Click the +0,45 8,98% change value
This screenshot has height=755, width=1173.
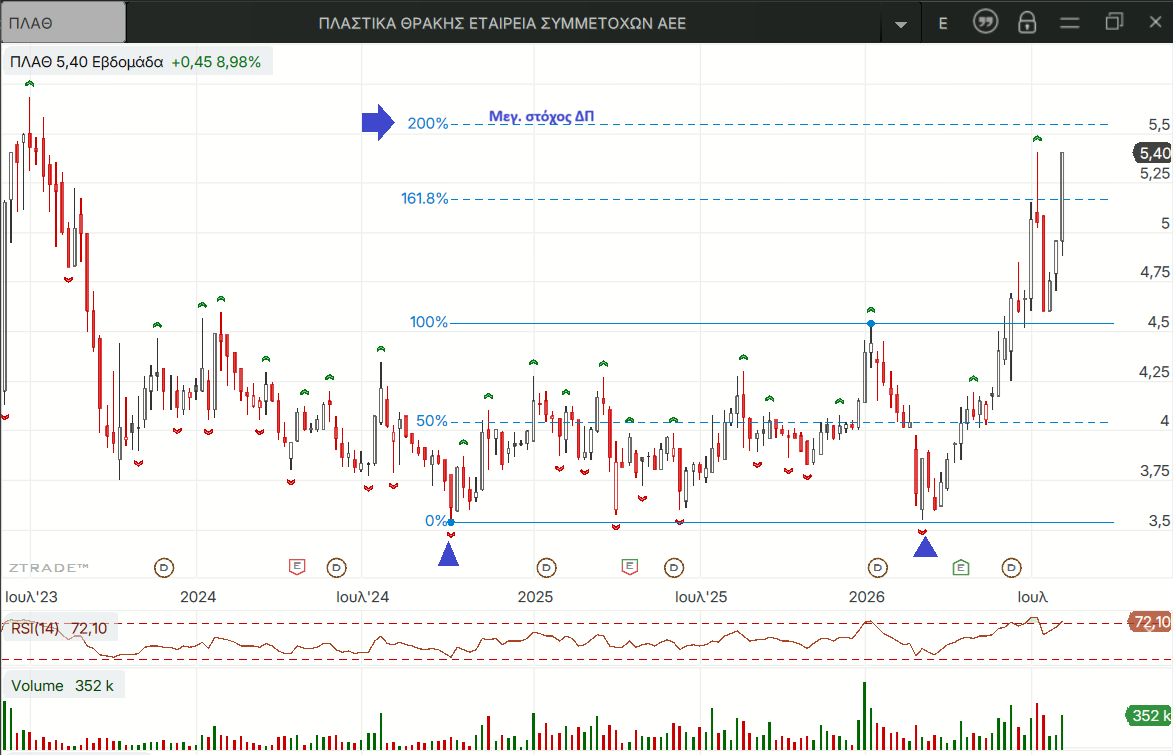216,62
